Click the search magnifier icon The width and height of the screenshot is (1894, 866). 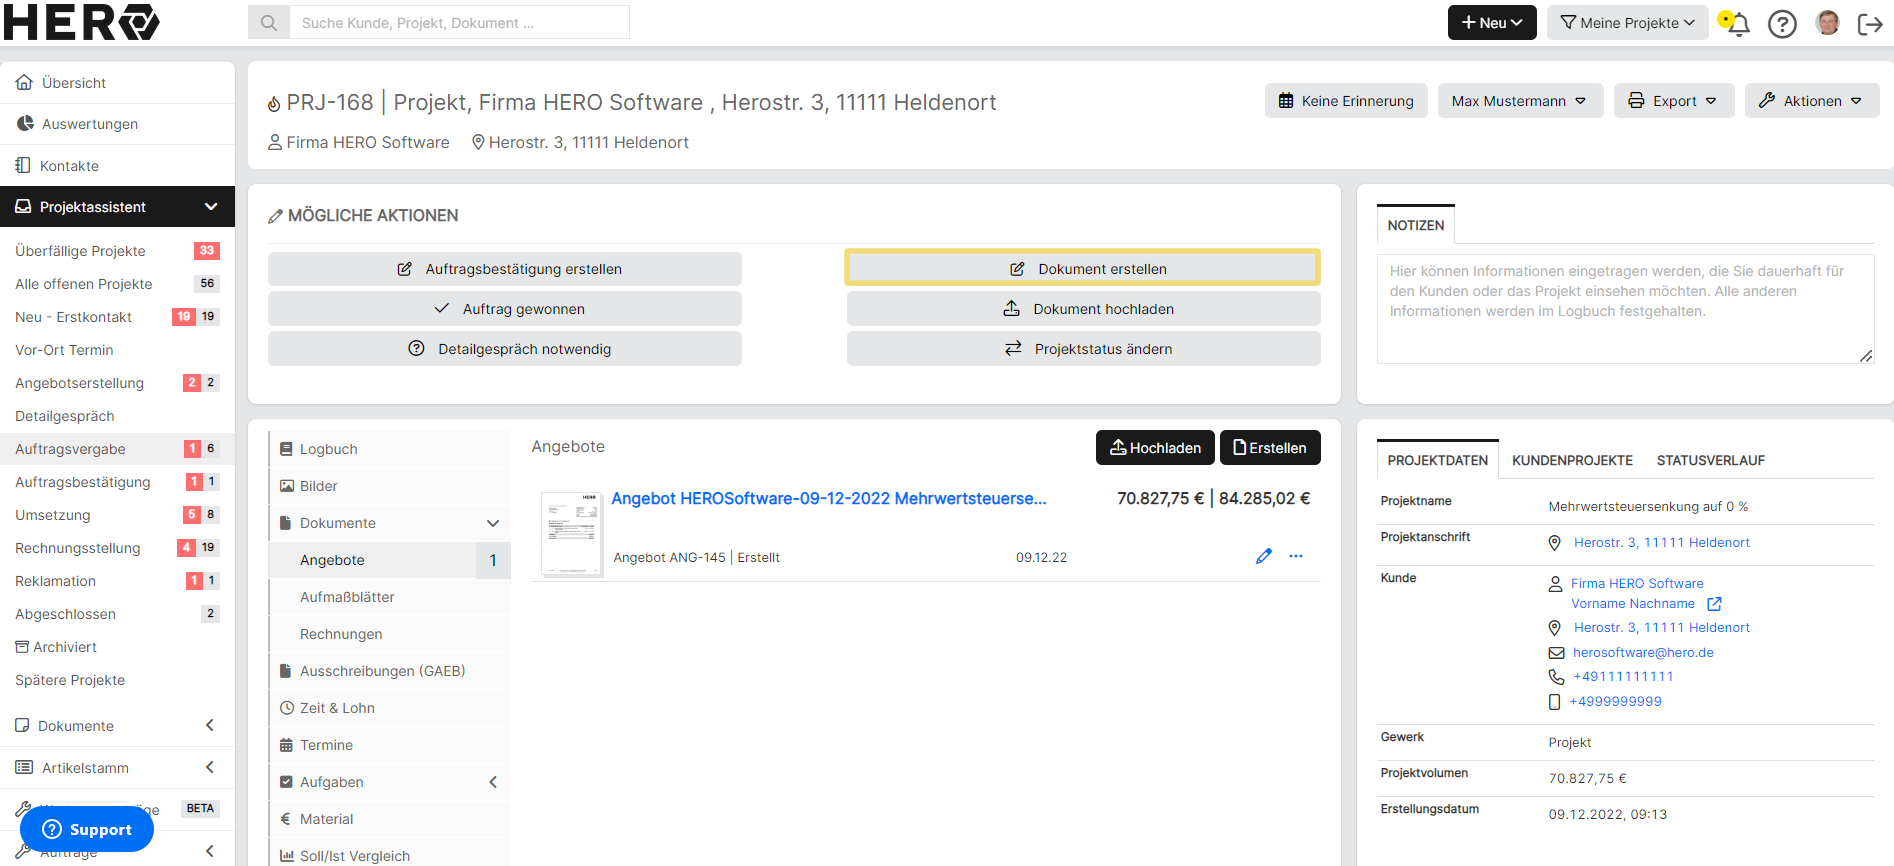tap(269, 22)
